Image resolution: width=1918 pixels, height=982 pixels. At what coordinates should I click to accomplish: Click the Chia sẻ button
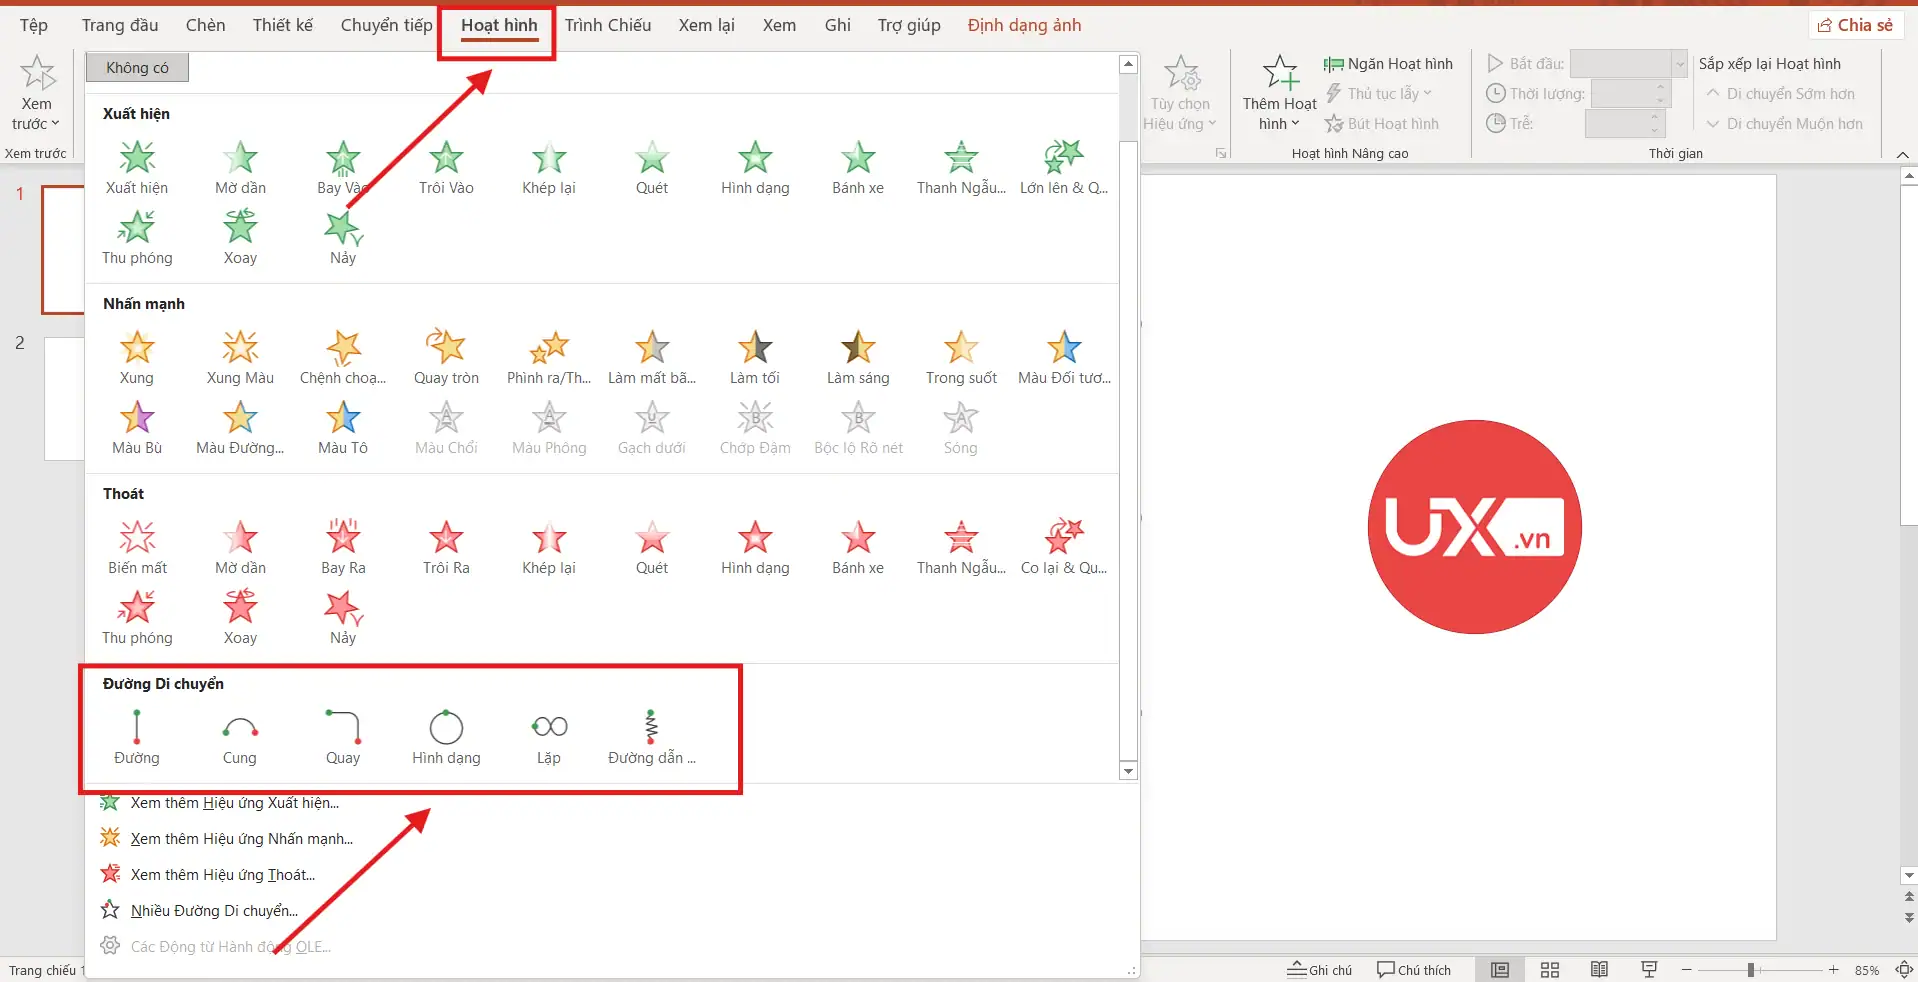click(x=1855, y=25)
